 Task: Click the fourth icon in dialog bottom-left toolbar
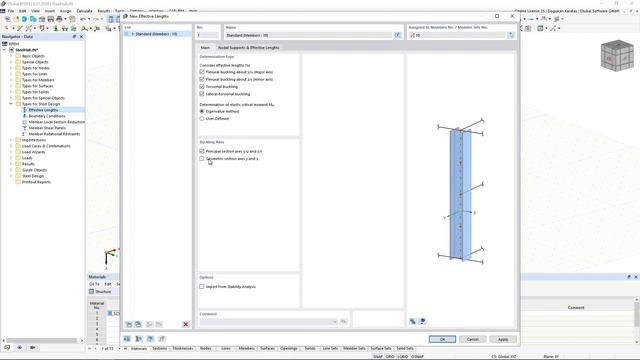point(162,339)
